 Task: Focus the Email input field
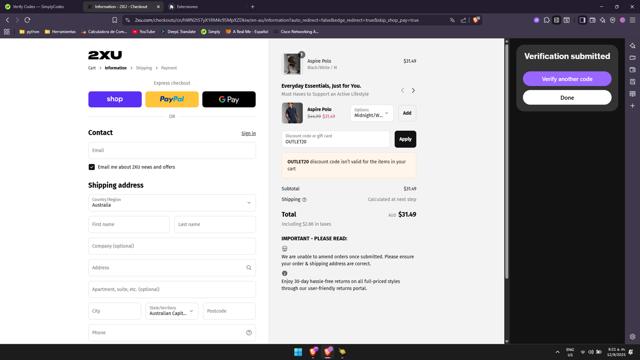pyautogui.click(x=172, y=150)
